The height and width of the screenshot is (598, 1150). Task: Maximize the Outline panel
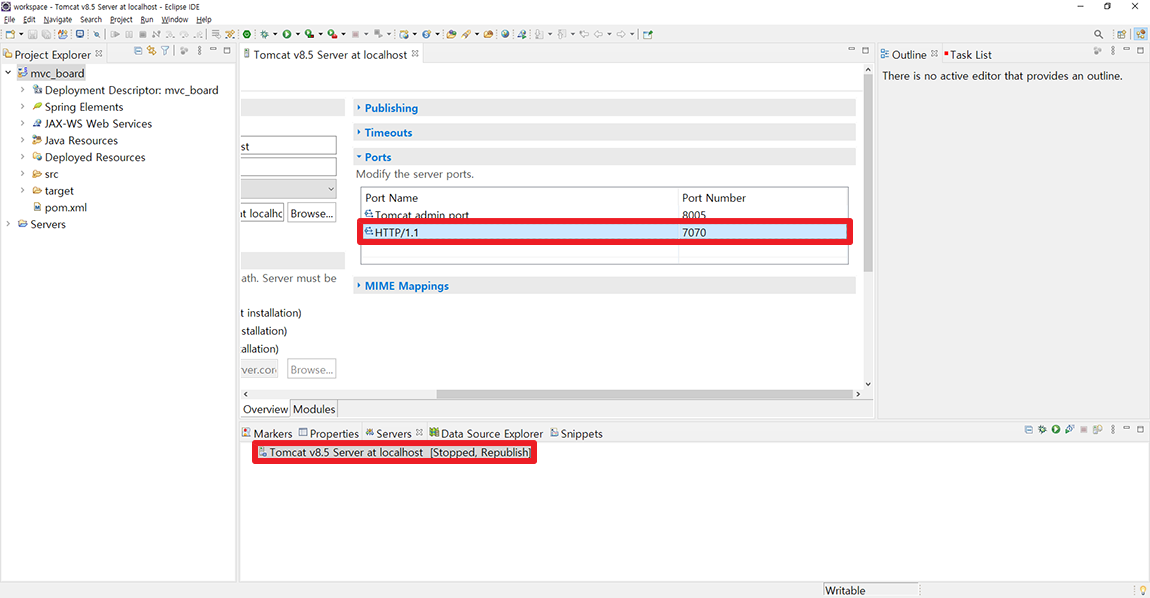pyautogui.click(x=1140, y=51)
